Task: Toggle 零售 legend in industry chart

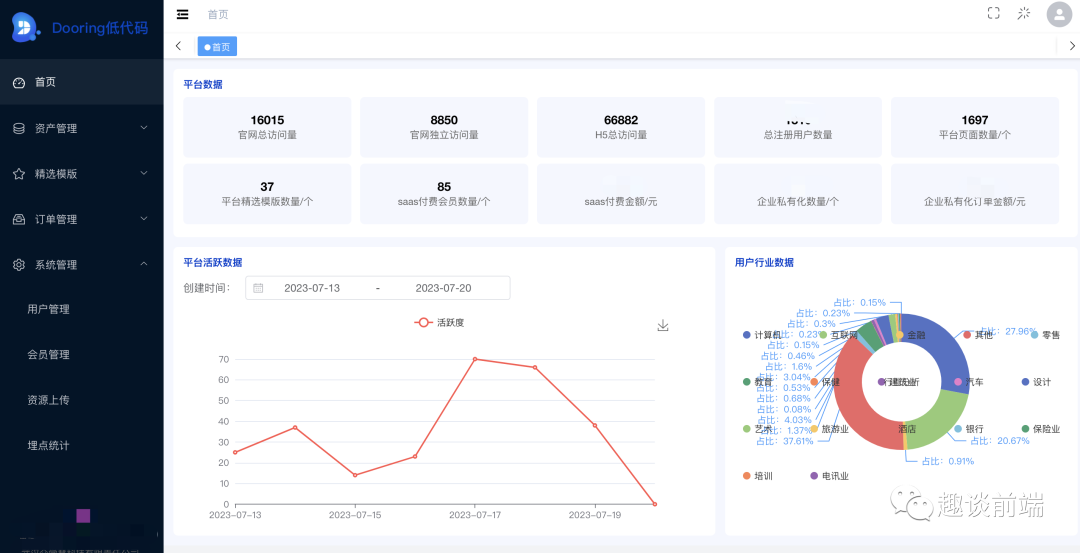Action: pyautogui.click(x=1046, y=335)
